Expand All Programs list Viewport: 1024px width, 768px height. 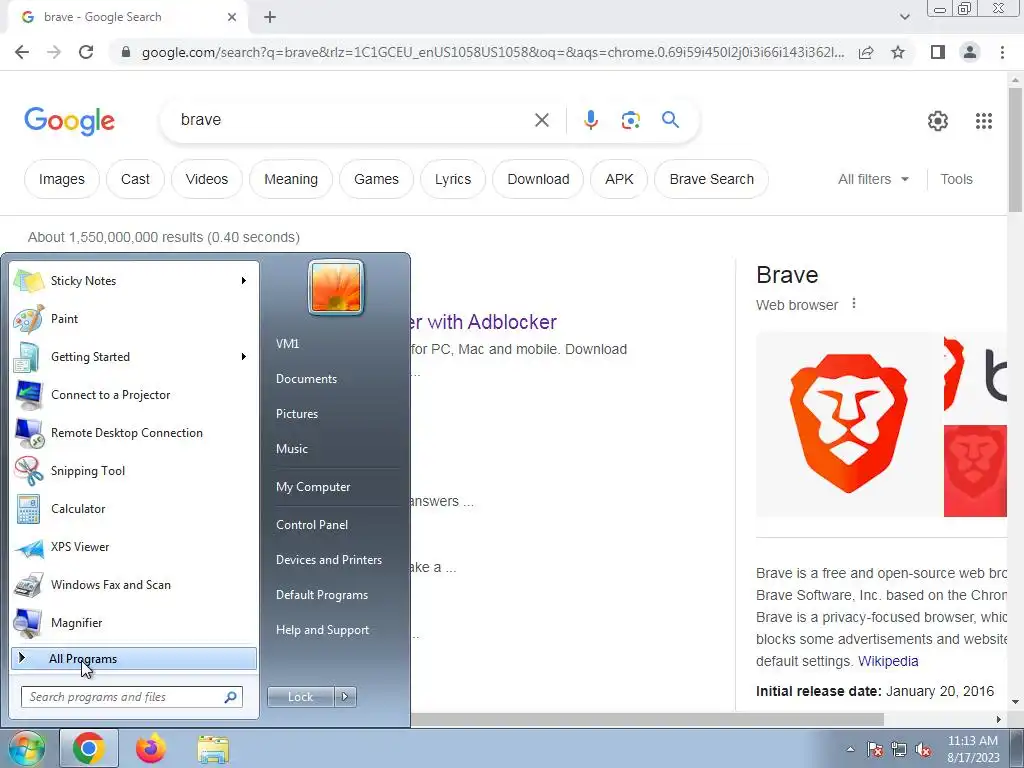[x=134, y=659]
